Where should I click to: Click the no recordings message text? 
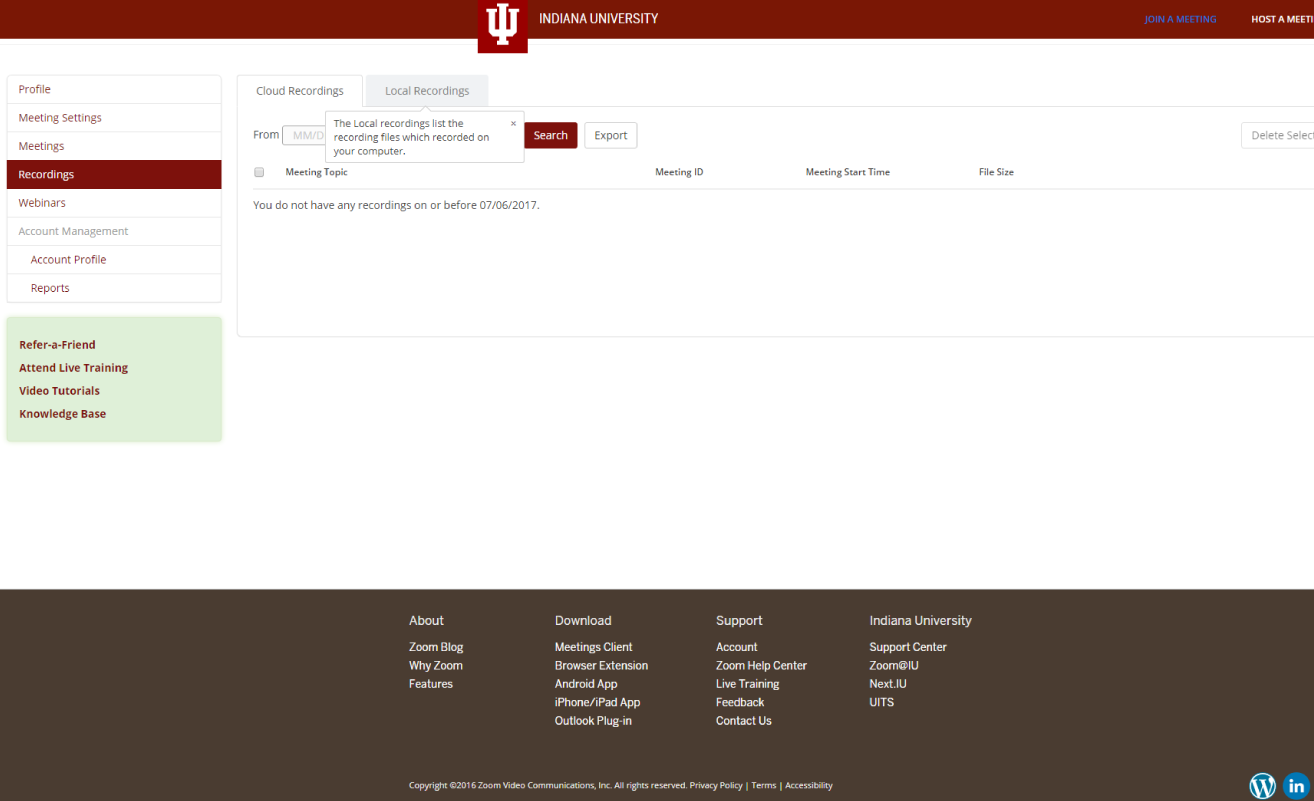pos(396,205)
